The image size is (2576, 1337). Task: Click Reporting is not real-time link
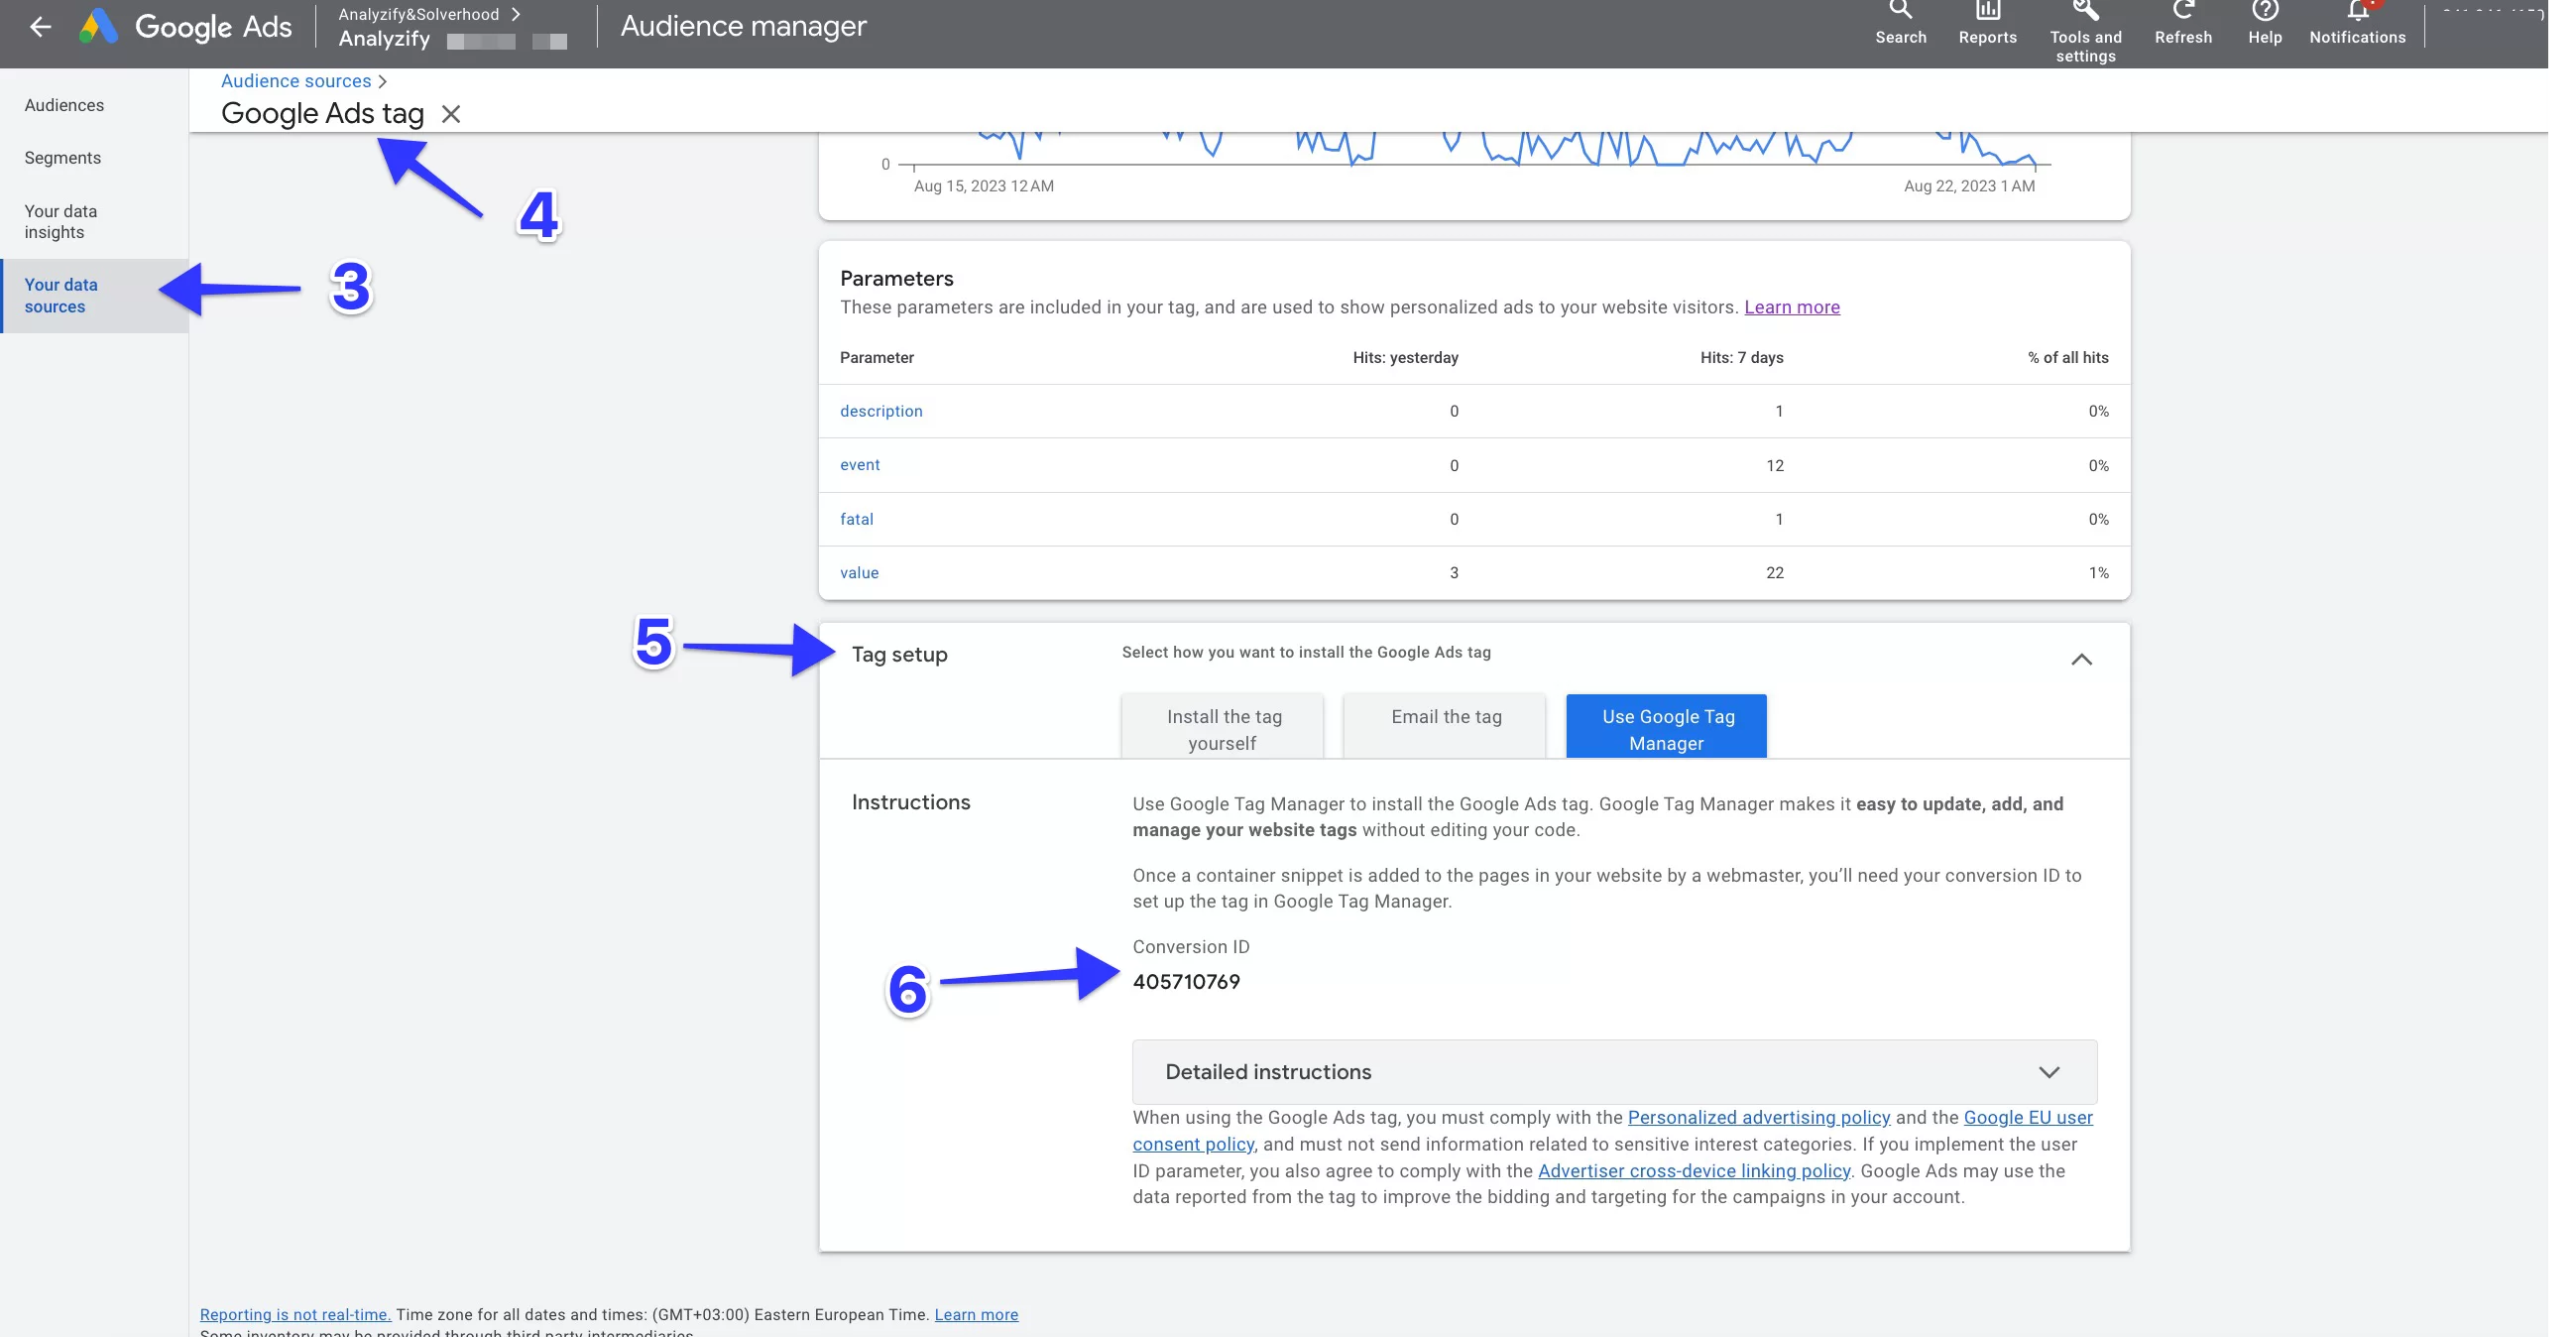(295, 1315)
